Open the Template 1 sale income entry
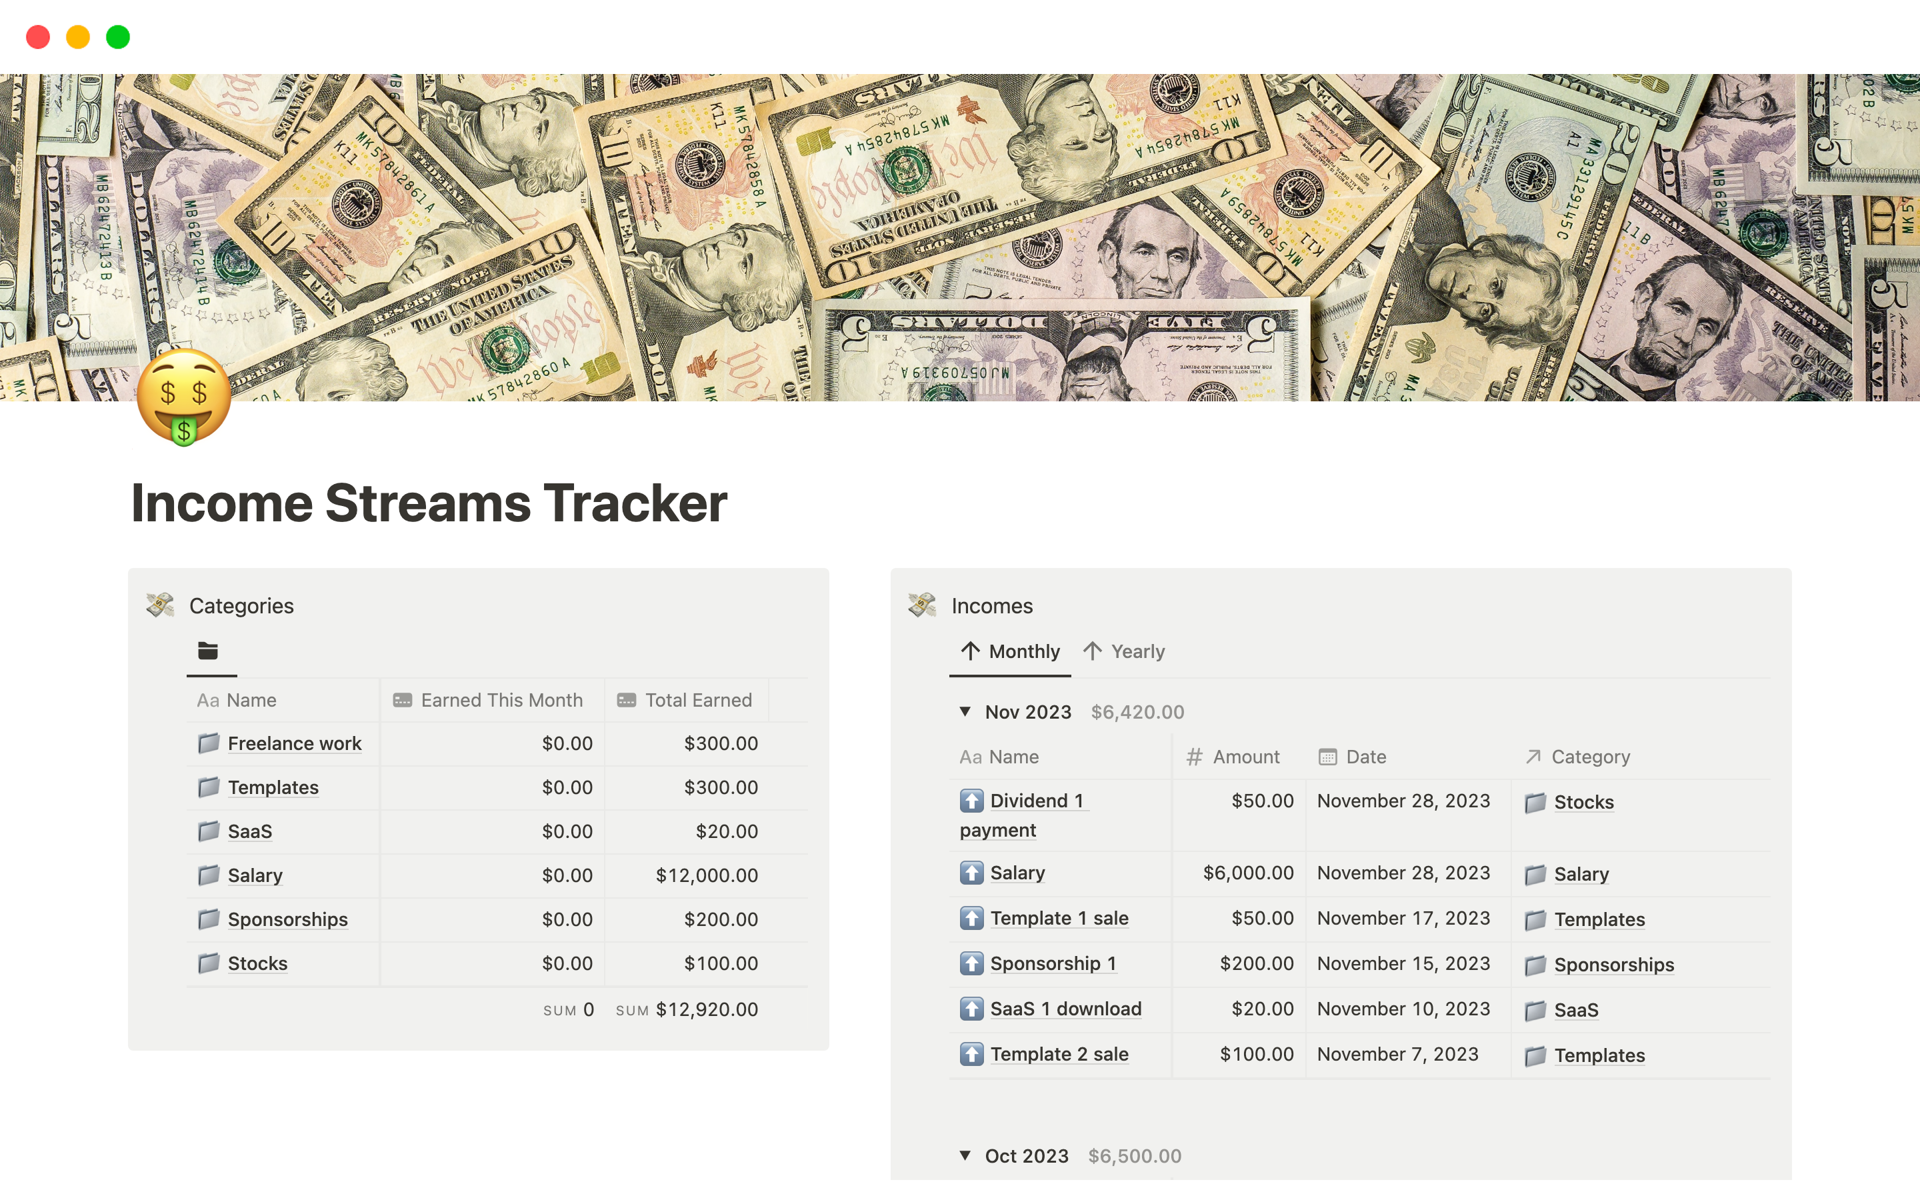This screenshot has height=1200, width=1920. pyautogui.click(x=1059, y=917)
